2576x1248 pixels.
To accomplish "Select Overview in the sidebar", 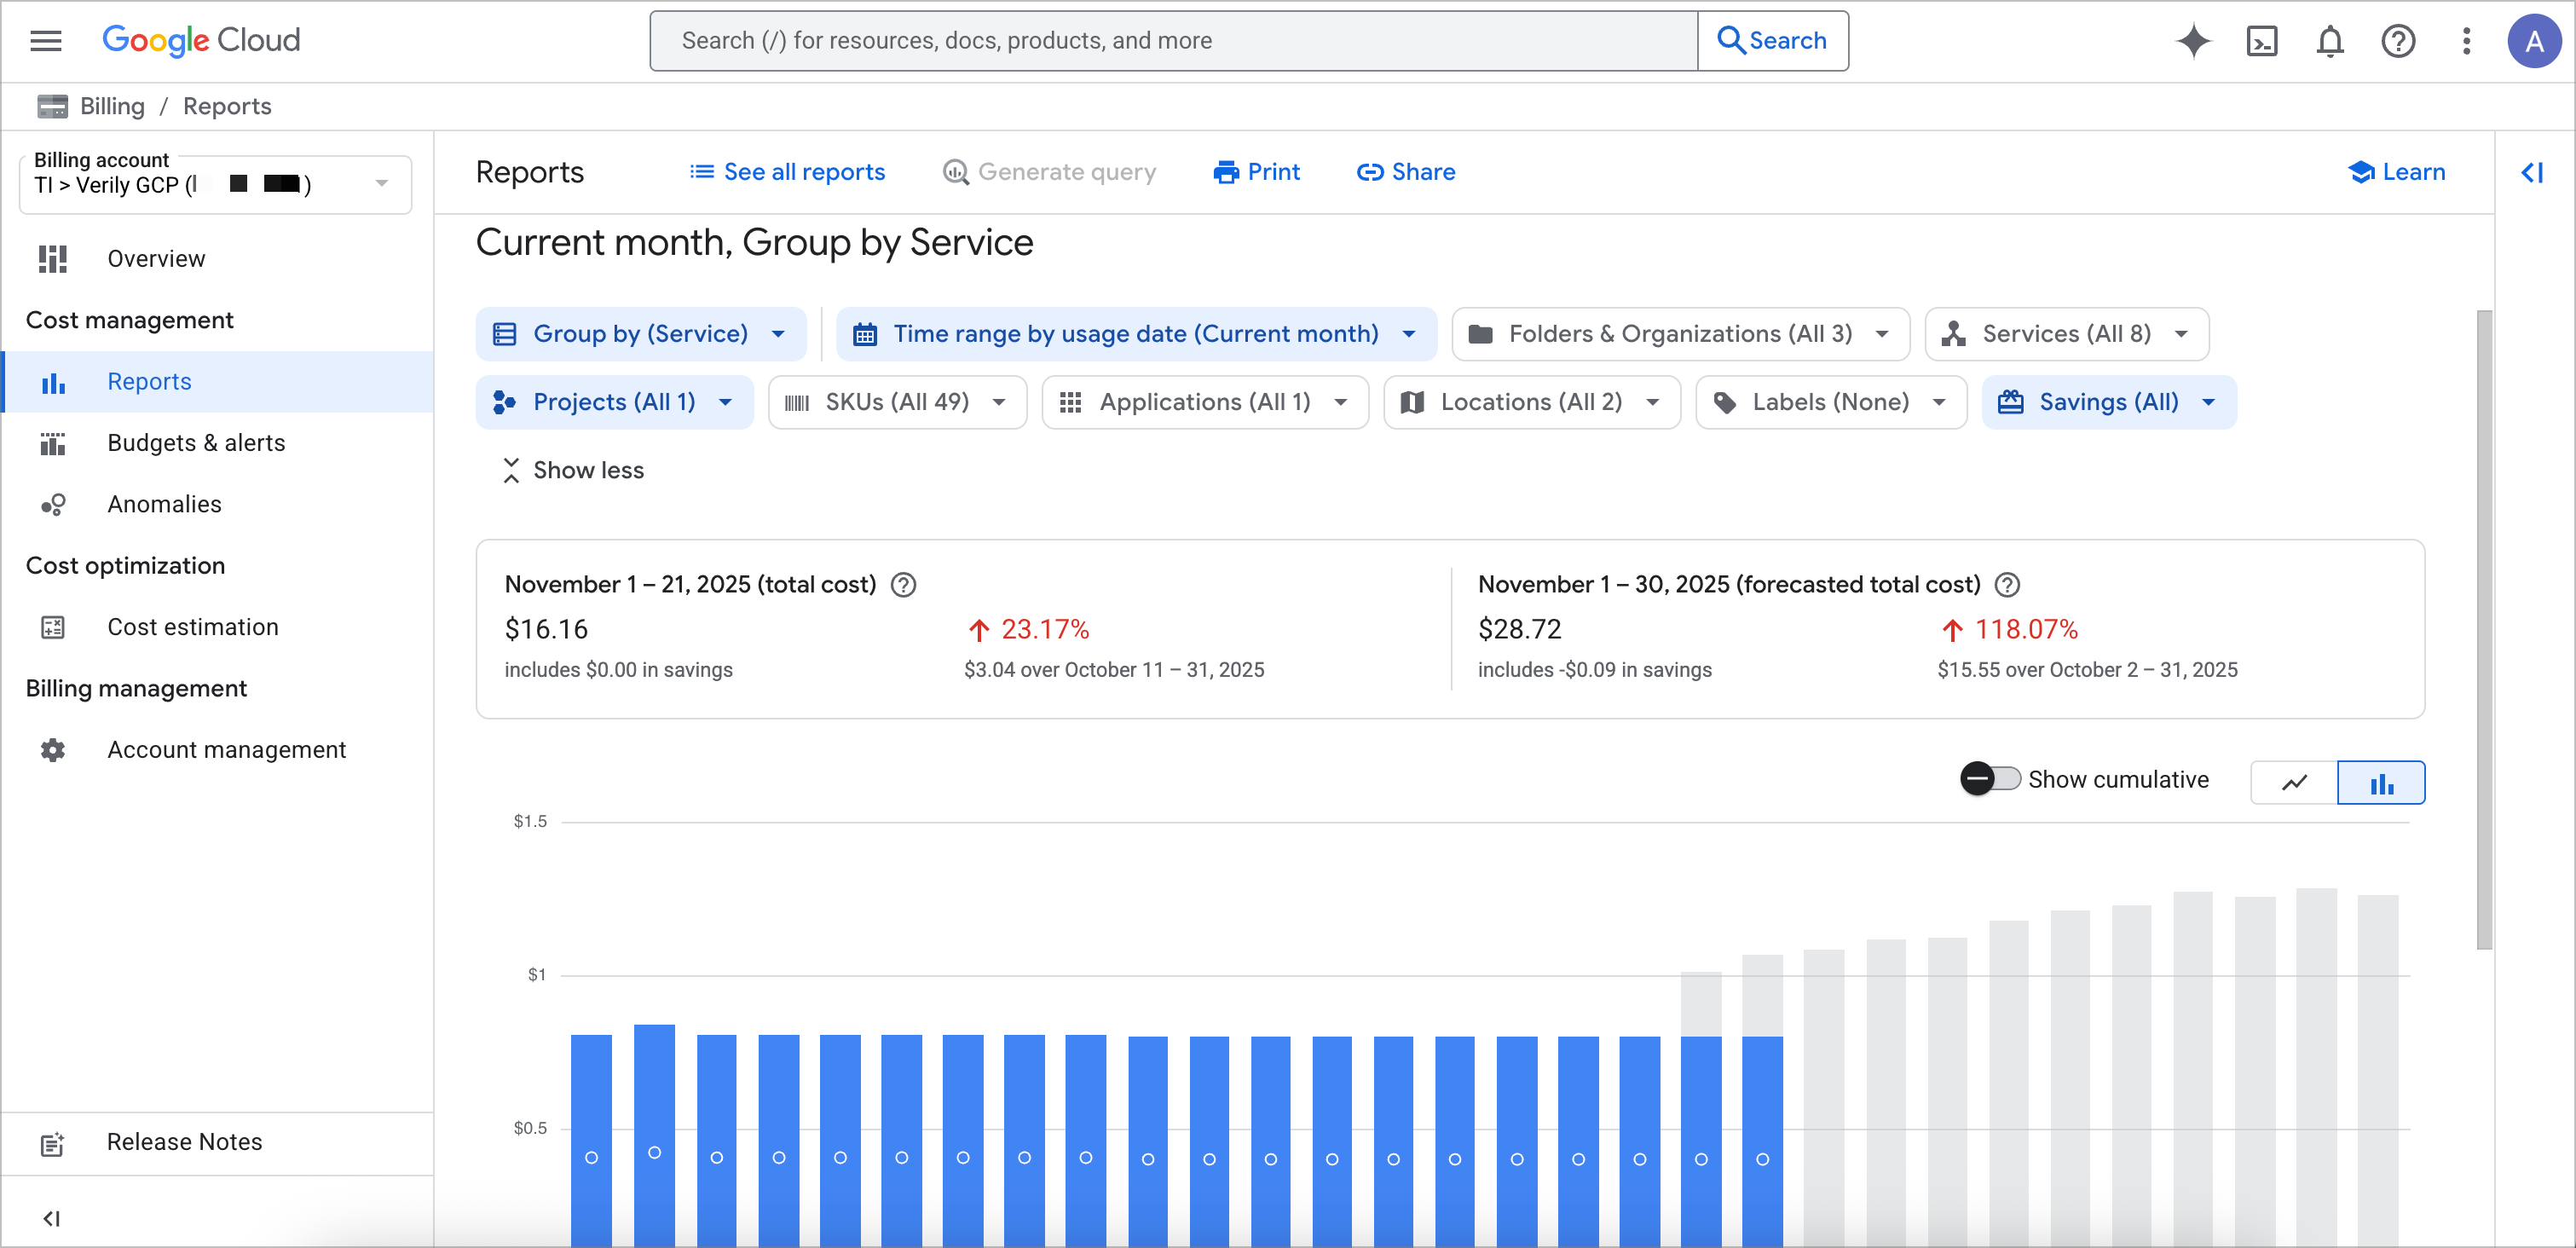I will tap(156, 258).
